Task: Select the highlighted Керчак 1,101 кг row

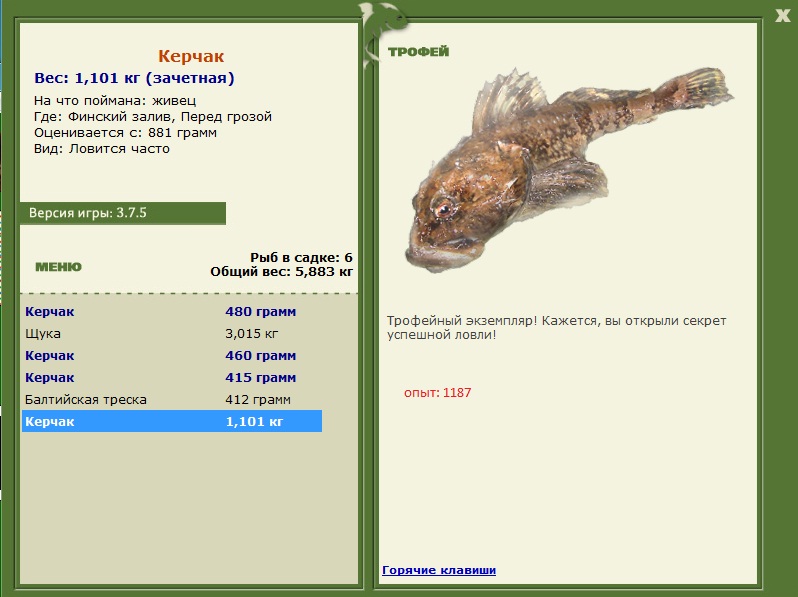Action: 172,421
